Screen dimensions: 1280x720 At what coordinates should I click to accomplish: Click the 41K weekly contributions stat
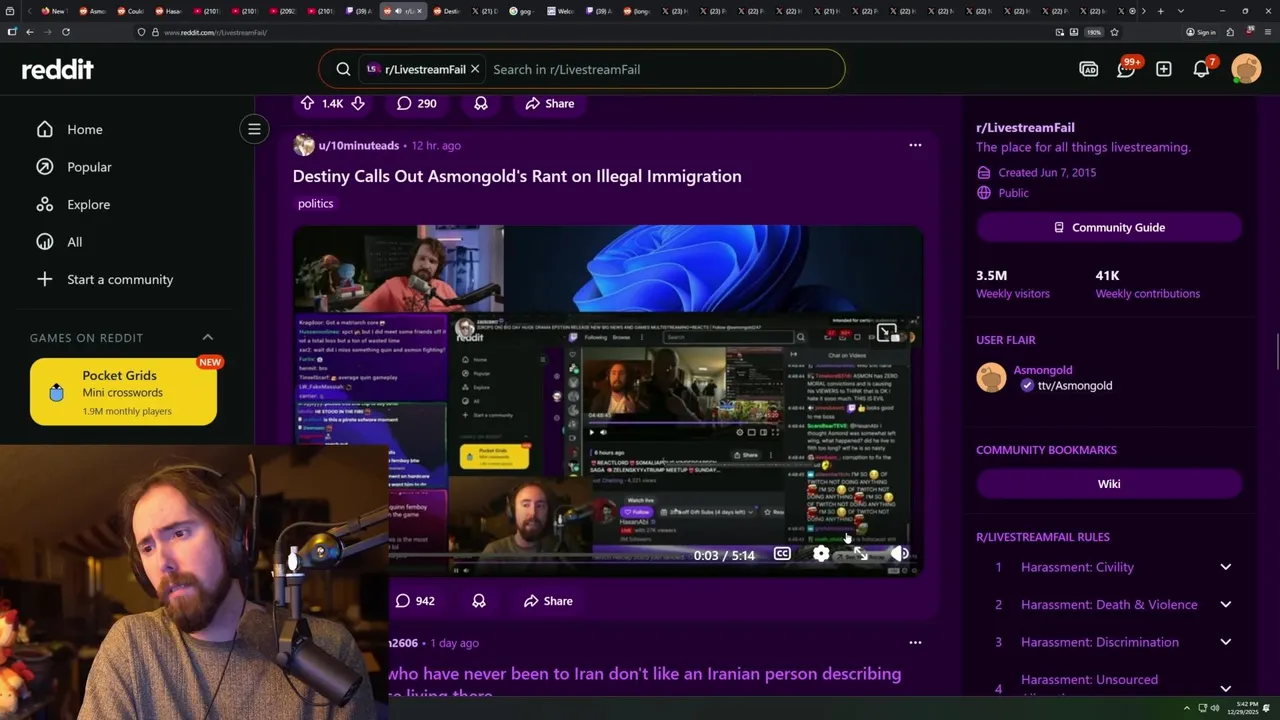click(1147, 284)
